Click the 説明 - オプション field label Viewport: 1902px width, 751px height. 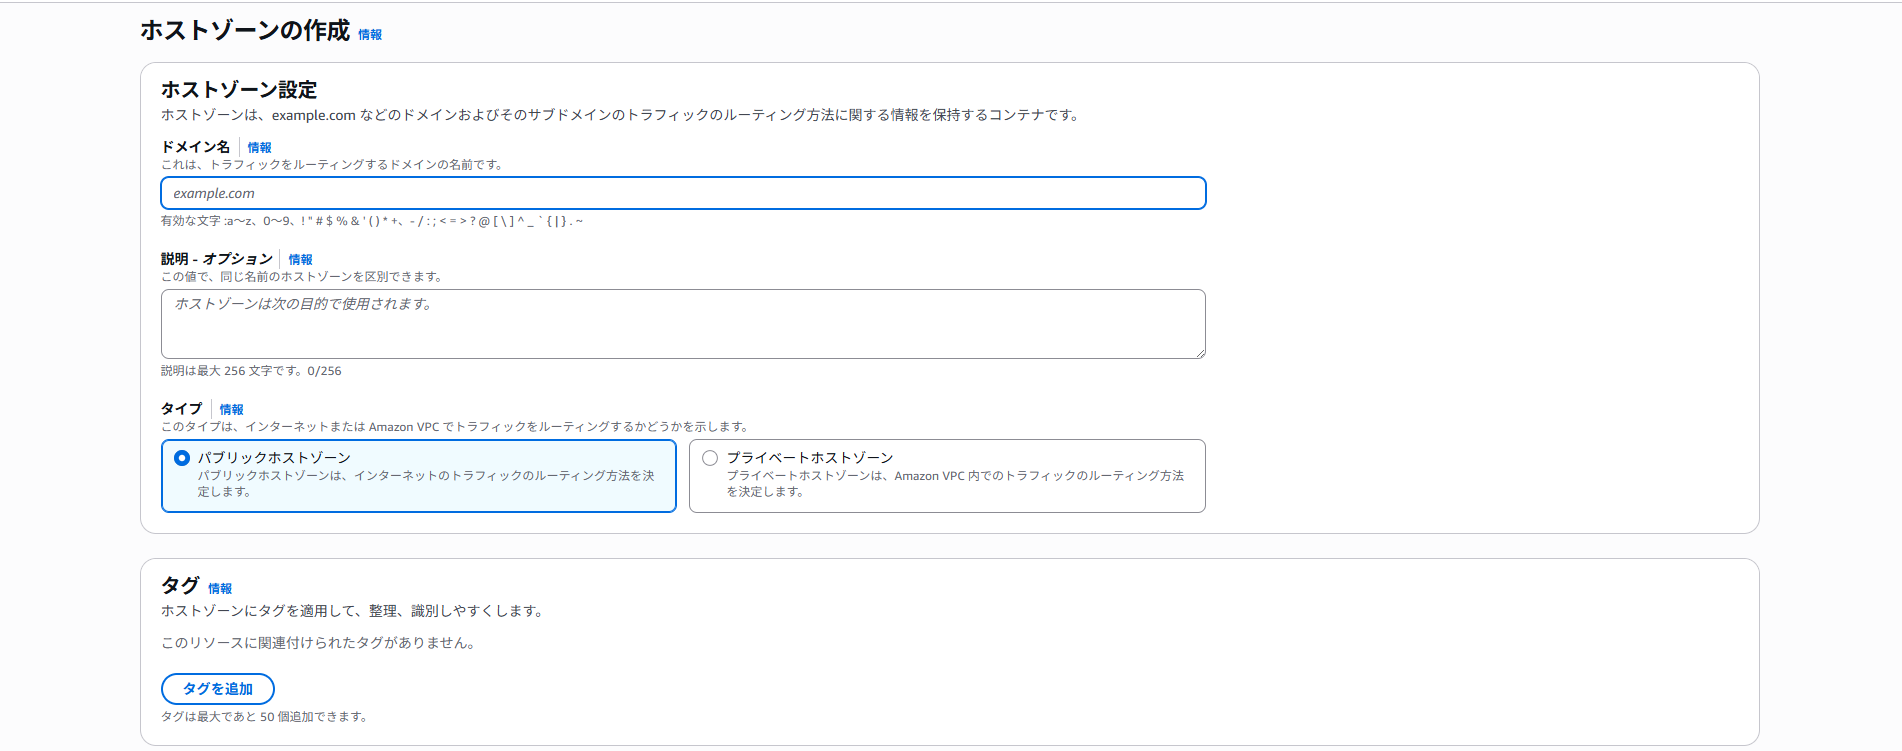(216, 259)
